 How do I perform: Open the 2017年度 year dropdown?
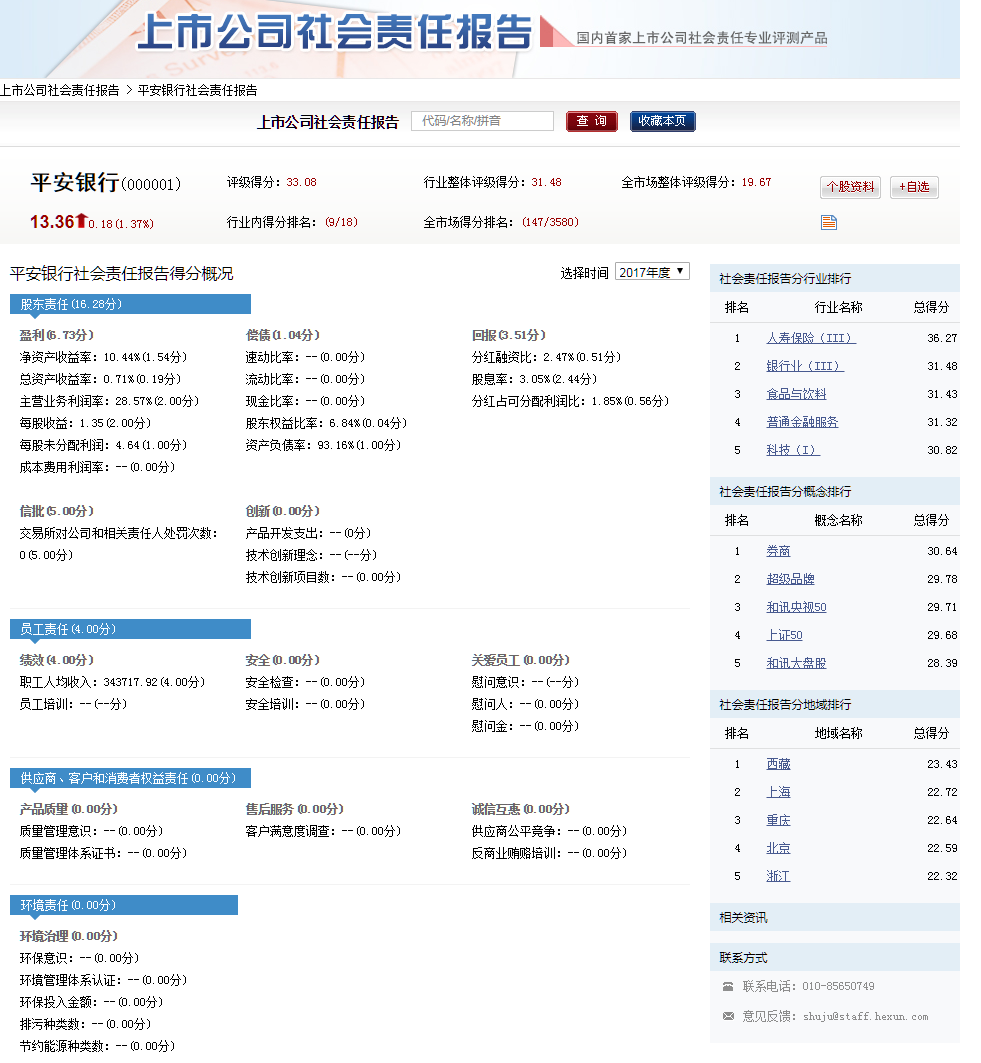pyautogui.click(x=652, y=272)
